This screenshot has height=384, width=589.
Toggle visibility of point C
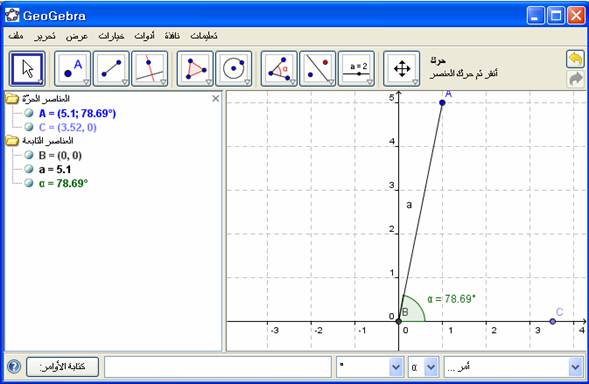(29, 127)
